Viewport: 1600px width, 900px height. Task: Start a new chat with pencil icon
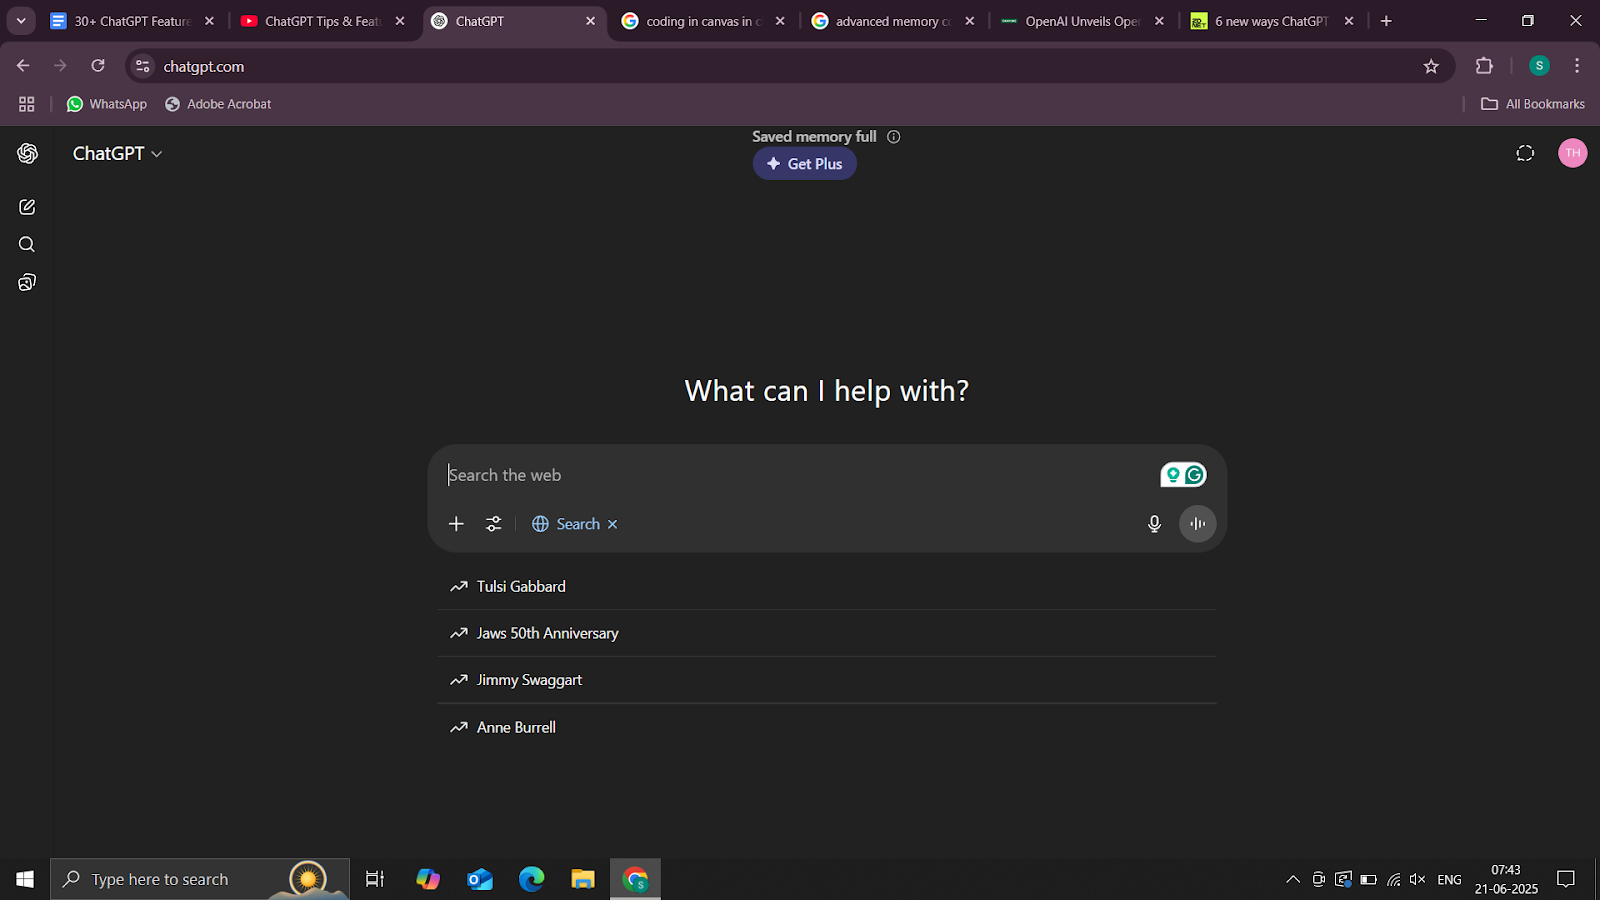coord(27,207)
